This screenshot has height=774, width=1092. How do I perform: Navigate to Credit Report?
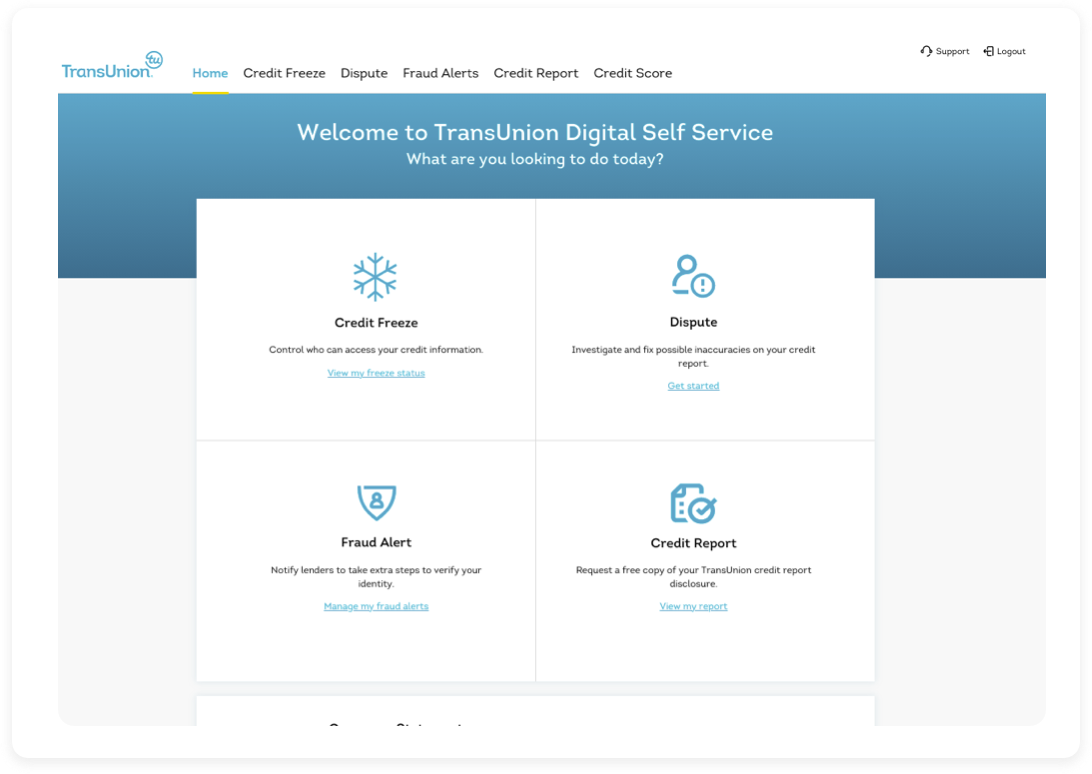click(x=536, y=73)
